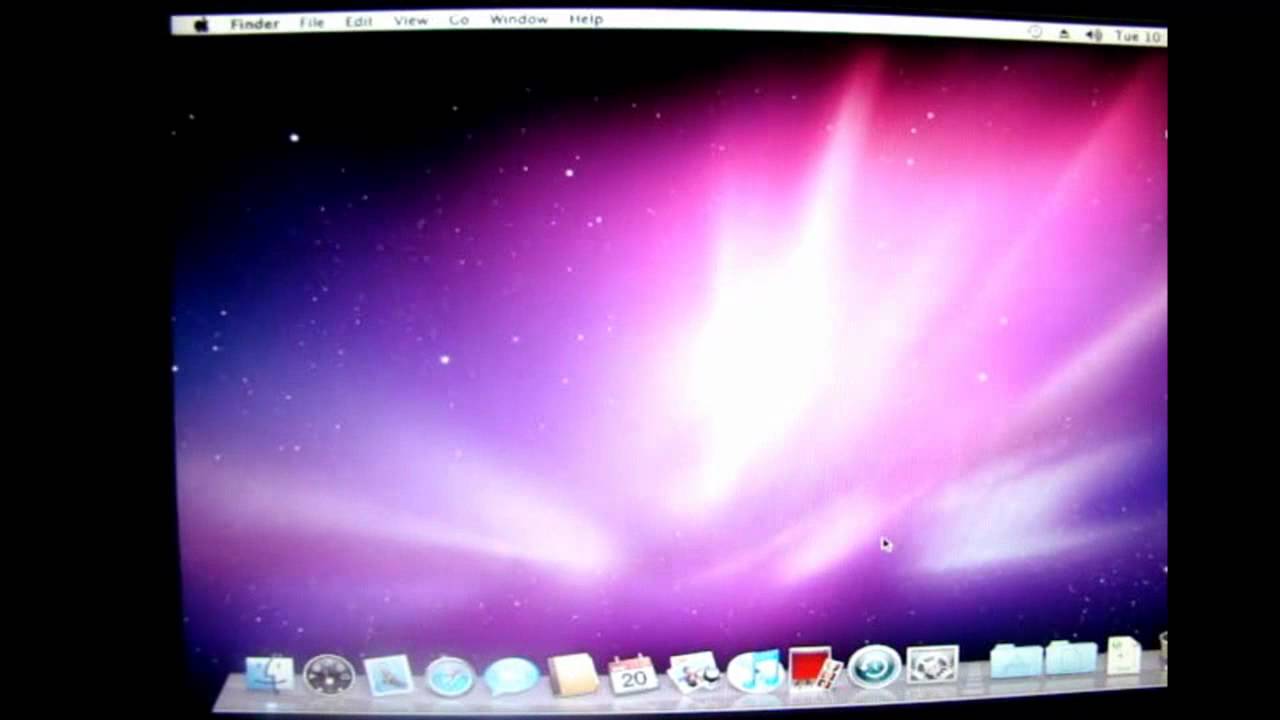Launch Photo Booth red curtain icon

[814, 668]
